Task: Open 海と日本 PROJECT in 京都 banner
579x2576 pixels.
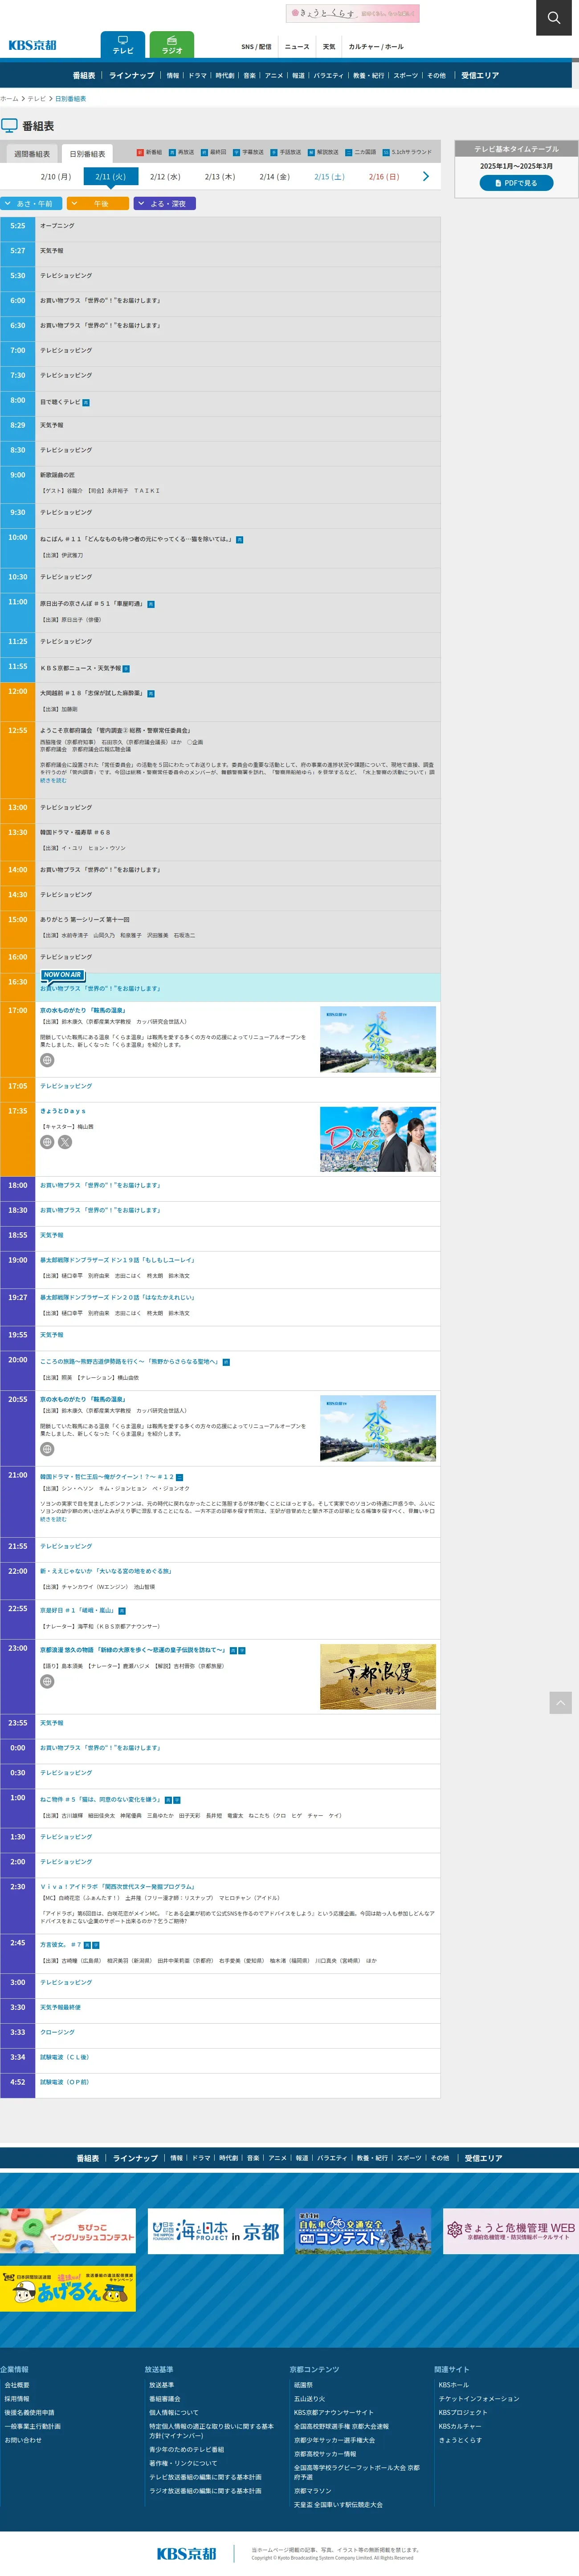Action: [215, 2231]
